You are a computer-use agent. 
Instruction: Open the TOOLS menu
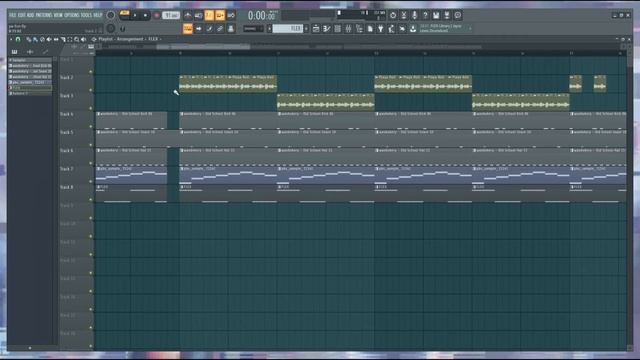pos(86,15)
